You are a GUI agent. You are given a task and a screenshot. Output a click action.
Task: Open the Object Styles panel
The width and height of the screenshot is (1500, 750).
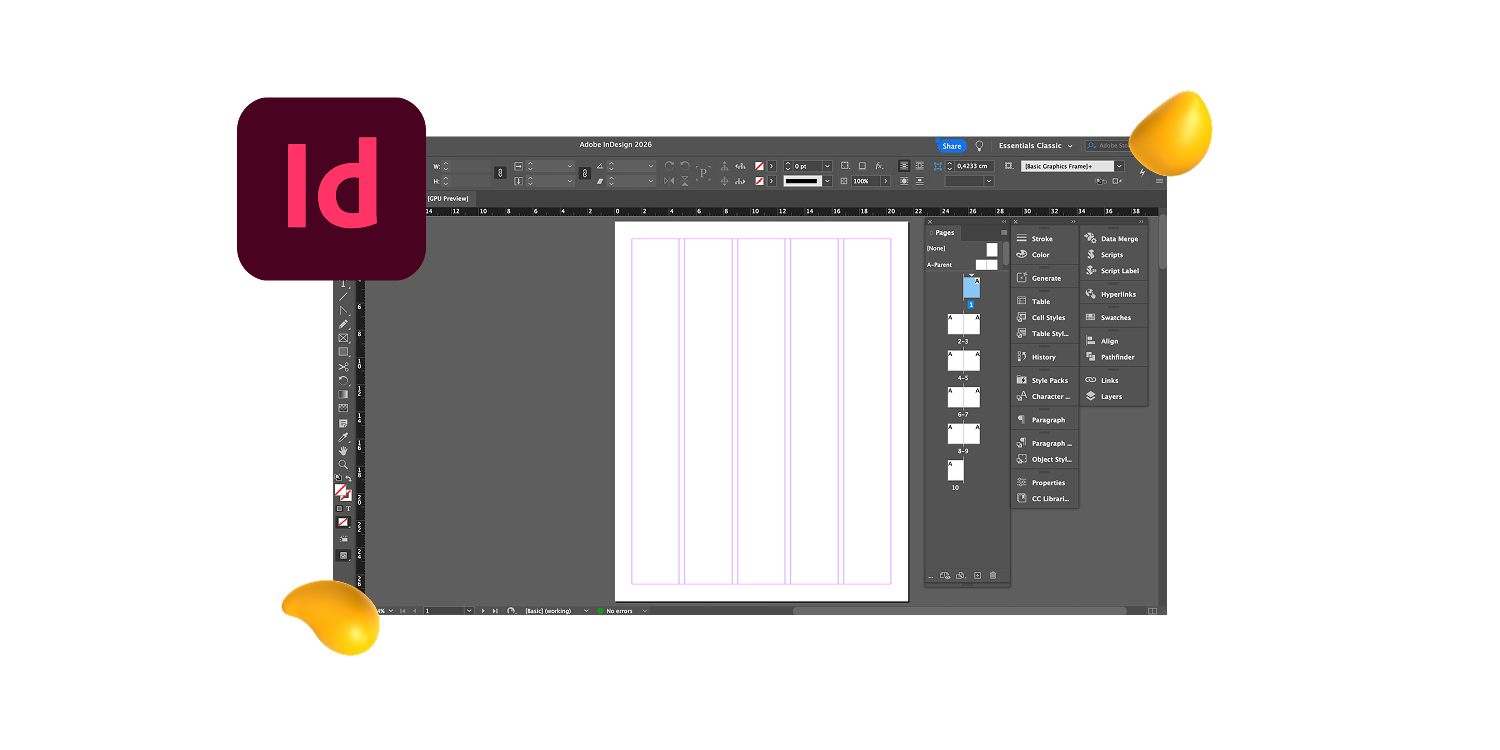point(1044,459)
